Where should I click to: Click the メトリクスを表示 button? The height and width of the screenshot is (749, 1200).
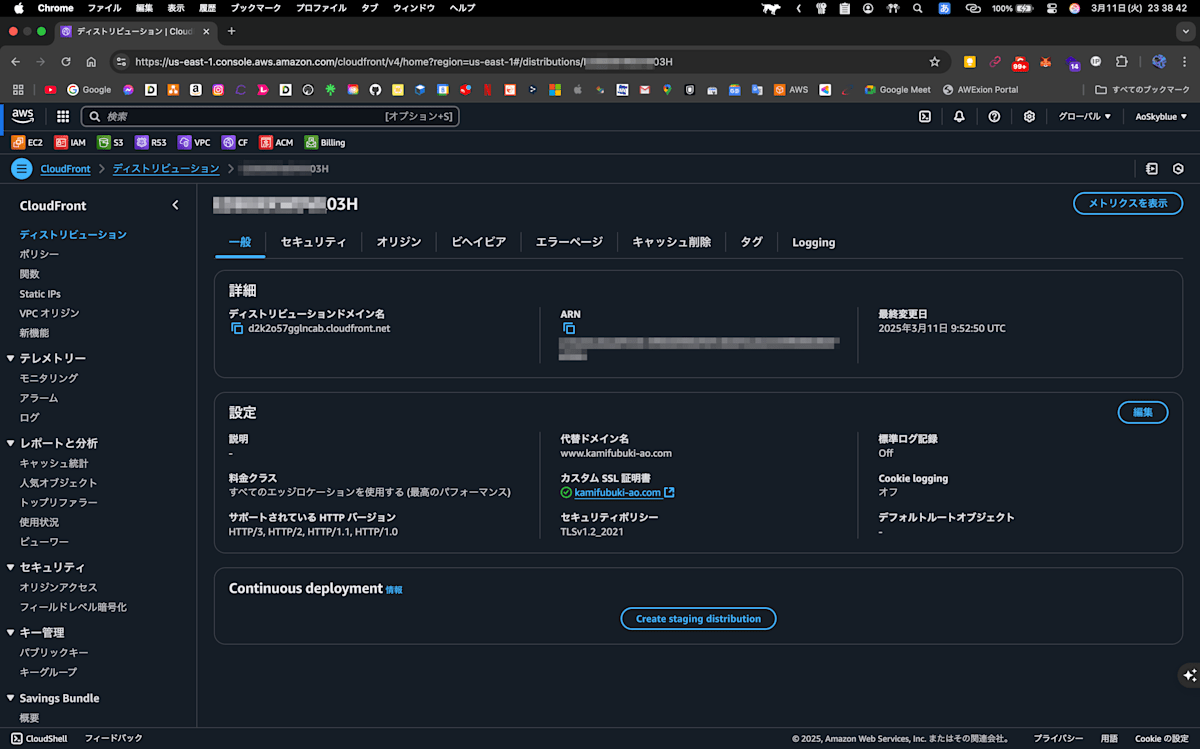tap(1128, 203)
